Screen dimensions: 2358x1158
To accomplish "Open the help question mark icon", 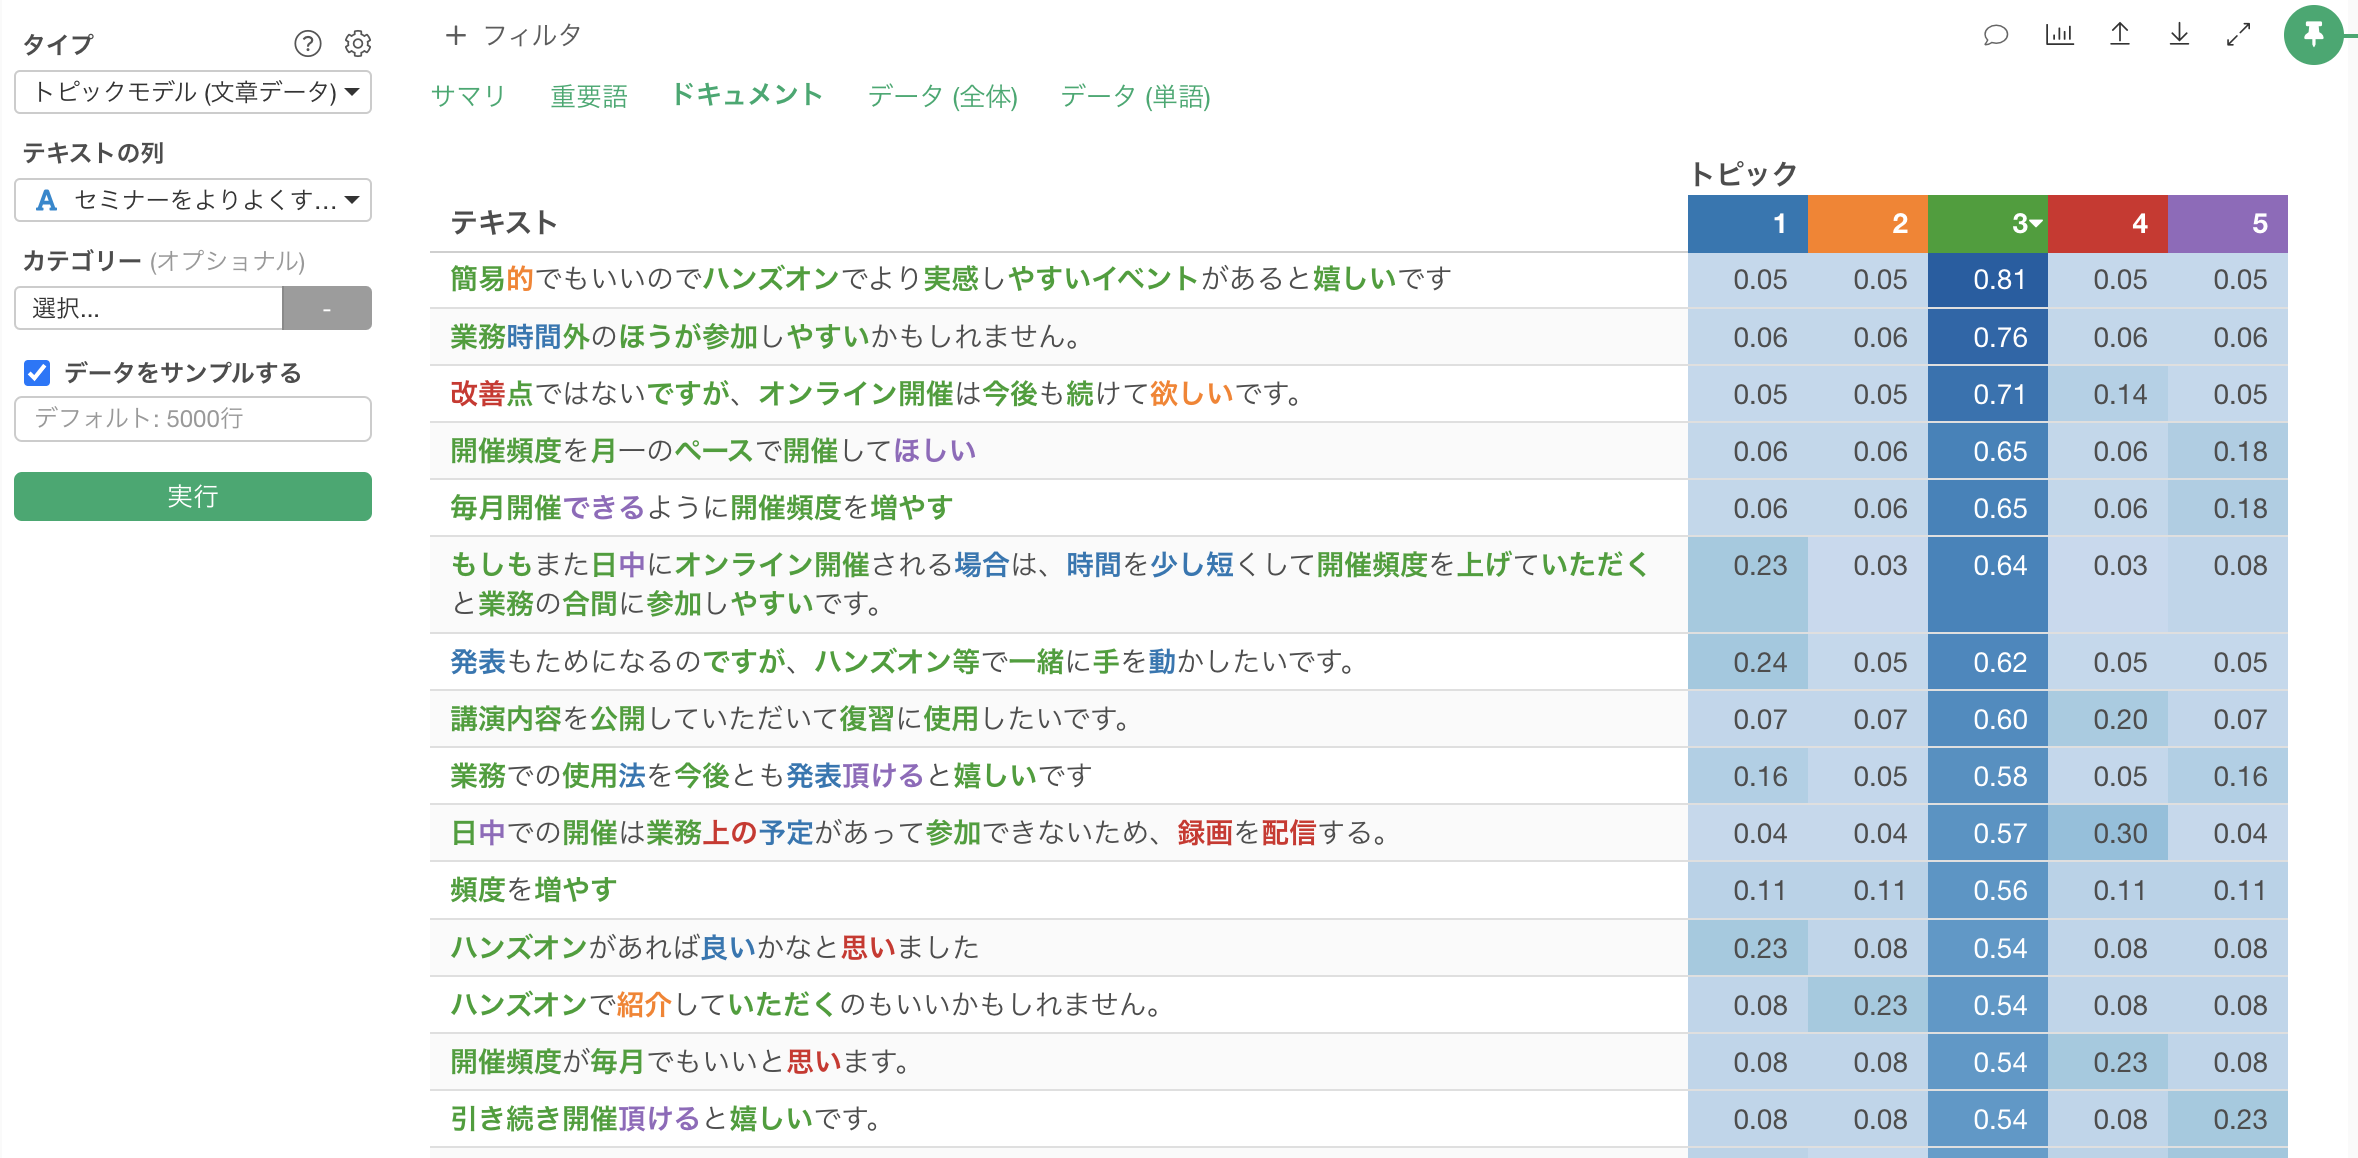I will point(308,43).
